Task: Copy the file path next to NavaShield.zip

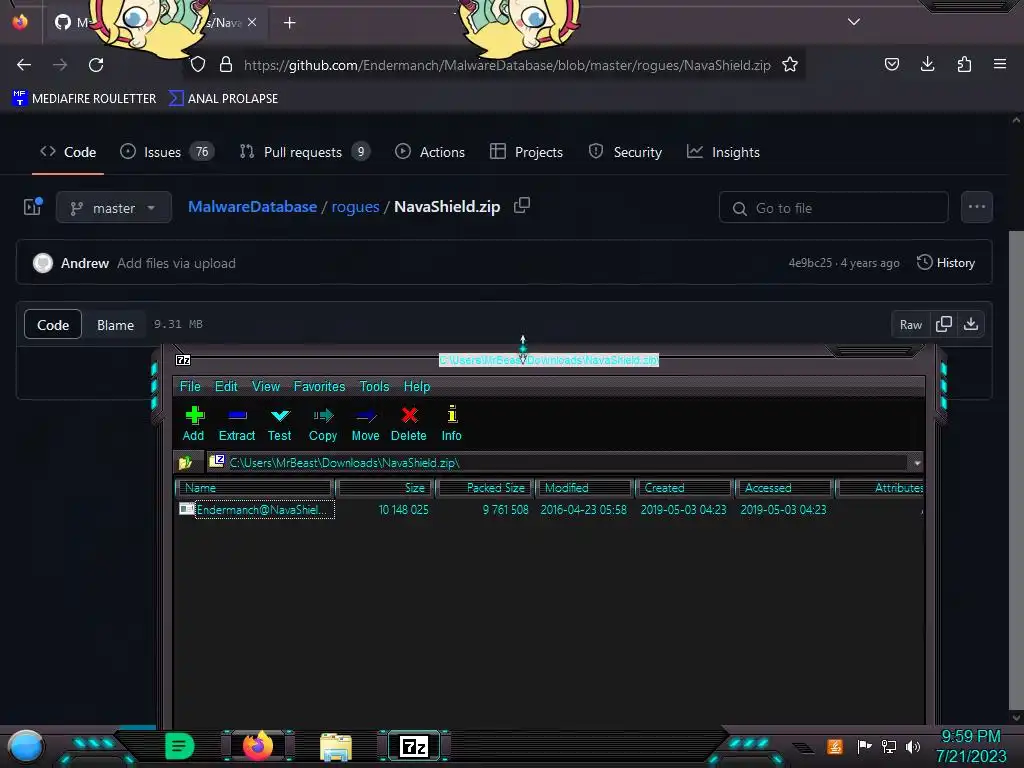Action: coord(522,206)
